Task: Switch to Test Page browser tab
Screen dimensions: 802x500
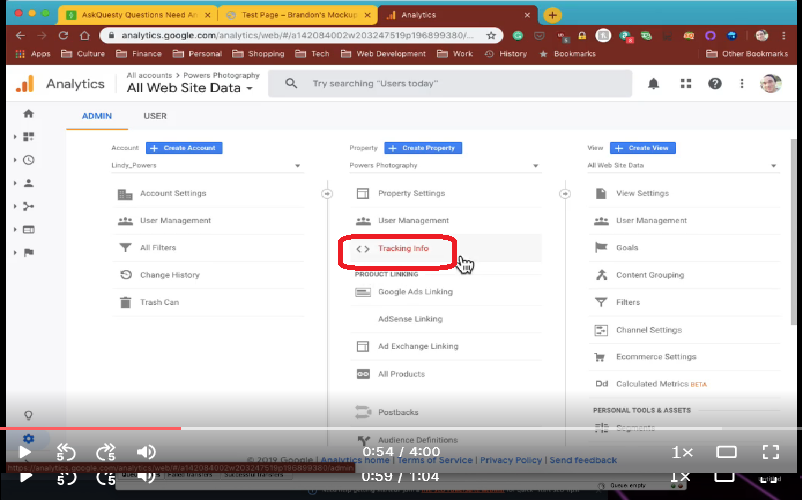Action: click(299, 15)
